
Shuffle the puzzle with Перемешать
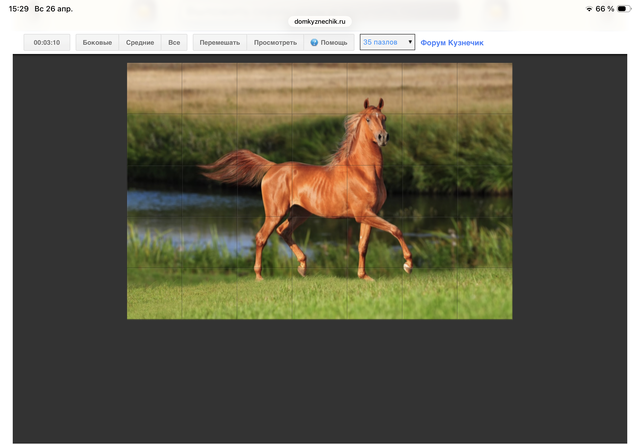click(x=219, y=43)
